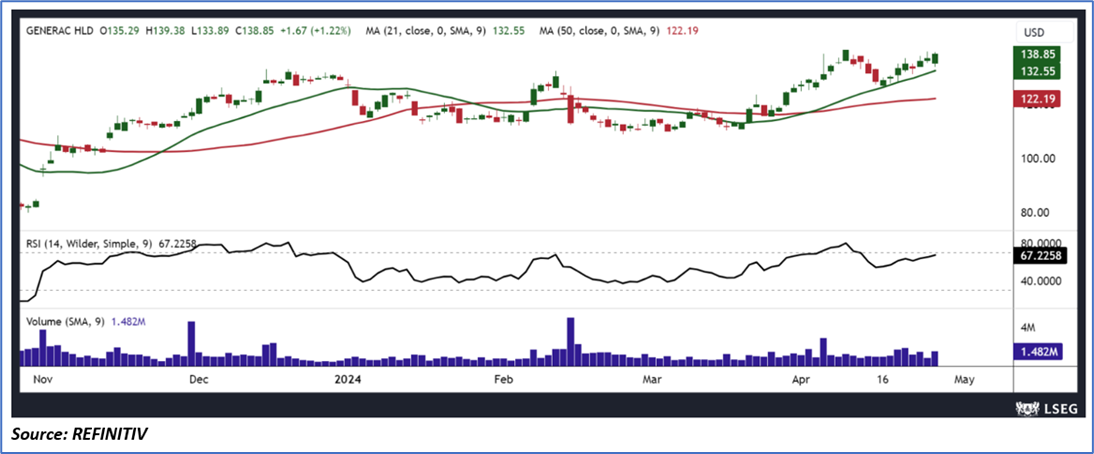Click the Feb date axis label
Screen dimensions: 1094x454
[x=502, y=380]
